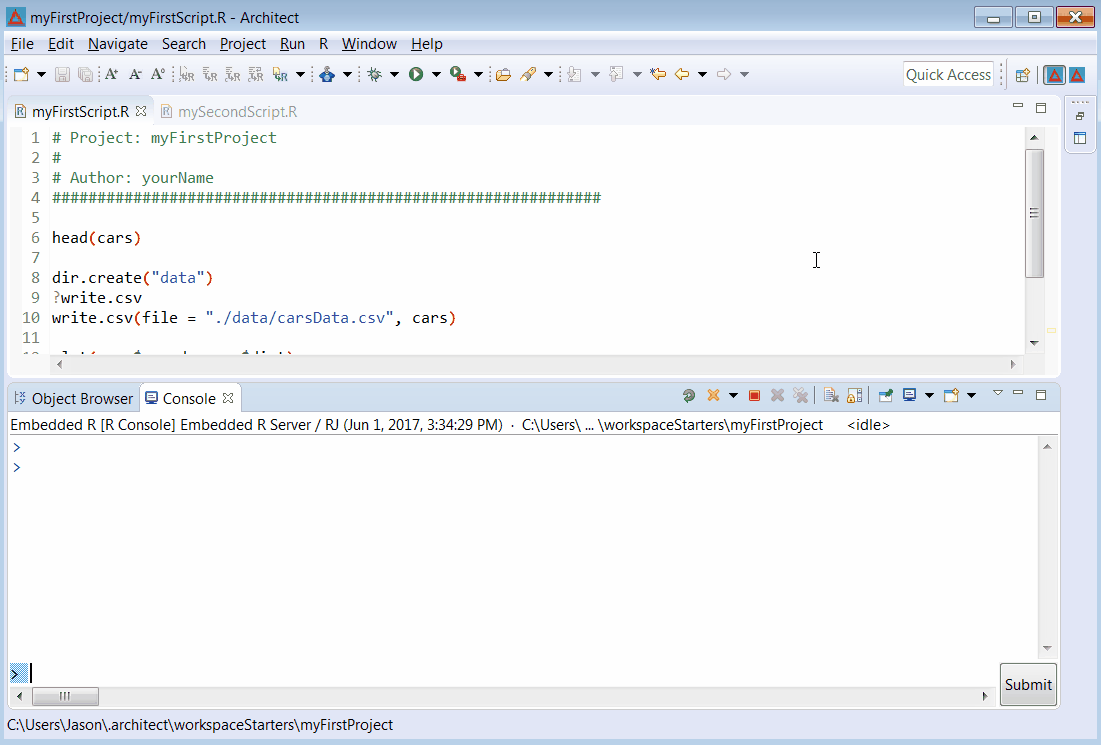Close the myFirstScript.R tab
This screenshot has height=745, width=1101.
(x=141, y=111)
